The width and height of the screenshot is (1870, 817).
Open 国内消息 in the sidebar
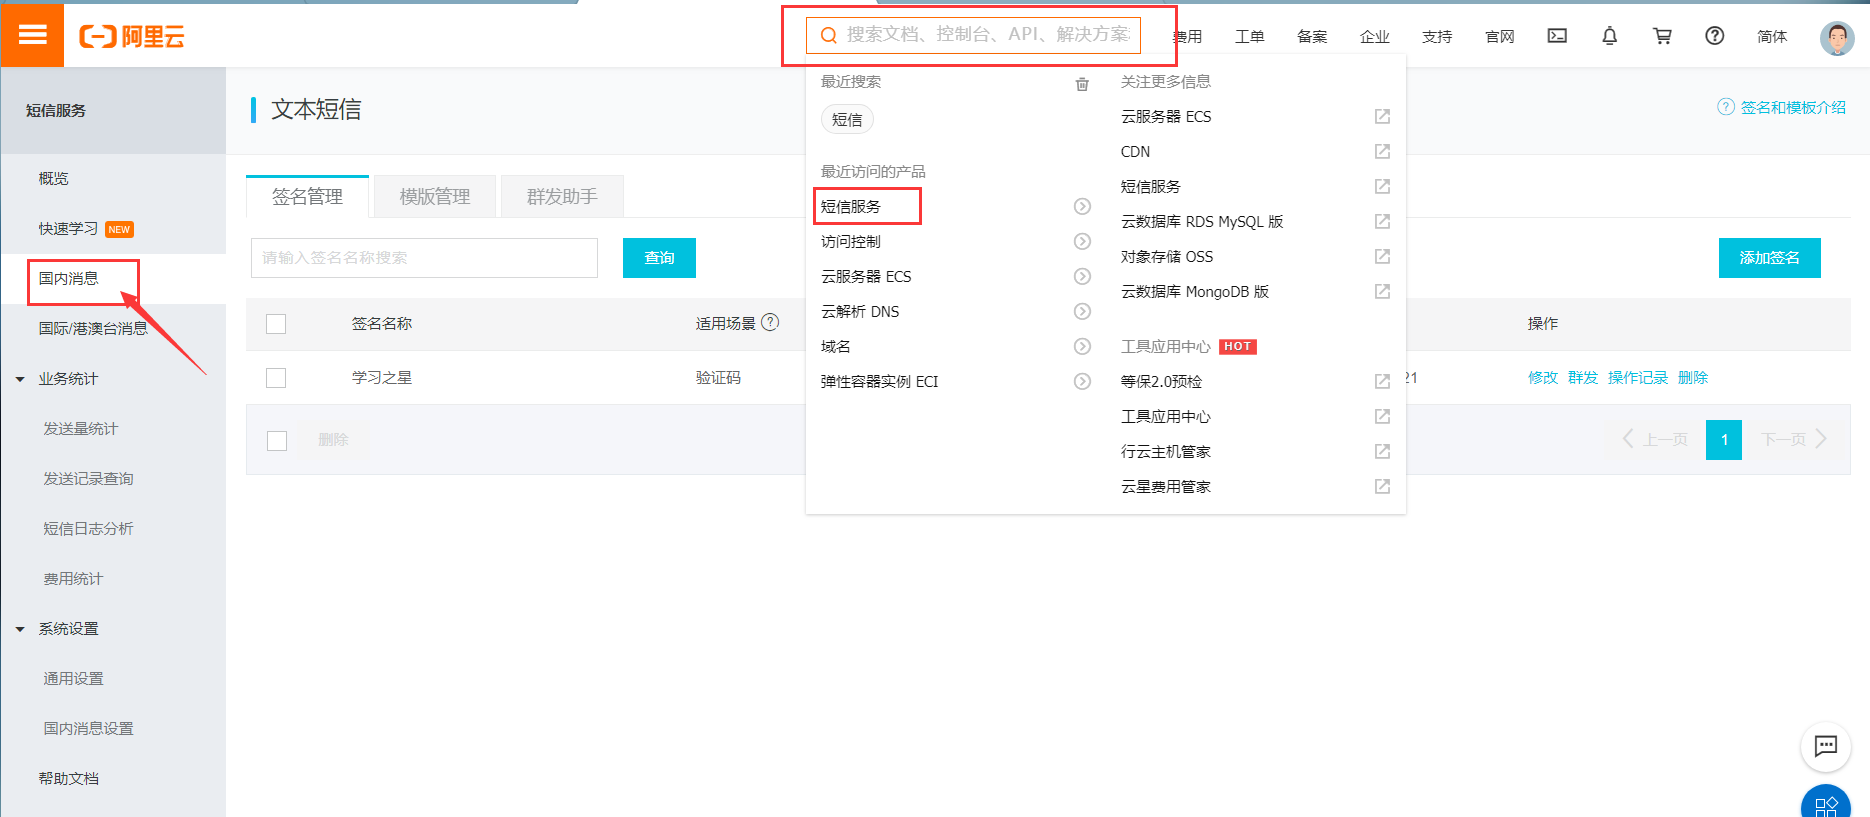tap(69, 278)
